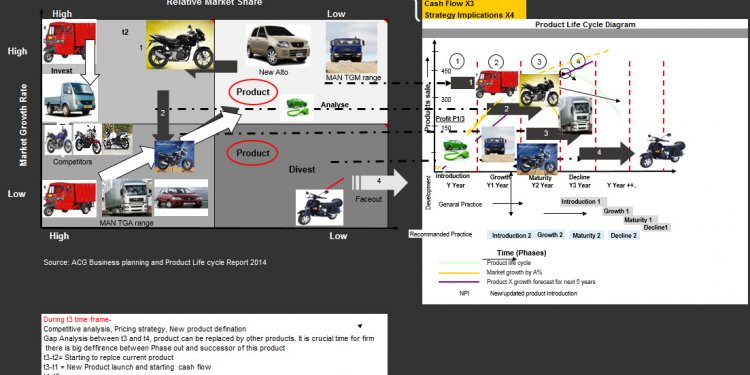Viewport: 750px width, 375px height.
Task: Click the NPI legend entry
Action: (x=464, y=293)
